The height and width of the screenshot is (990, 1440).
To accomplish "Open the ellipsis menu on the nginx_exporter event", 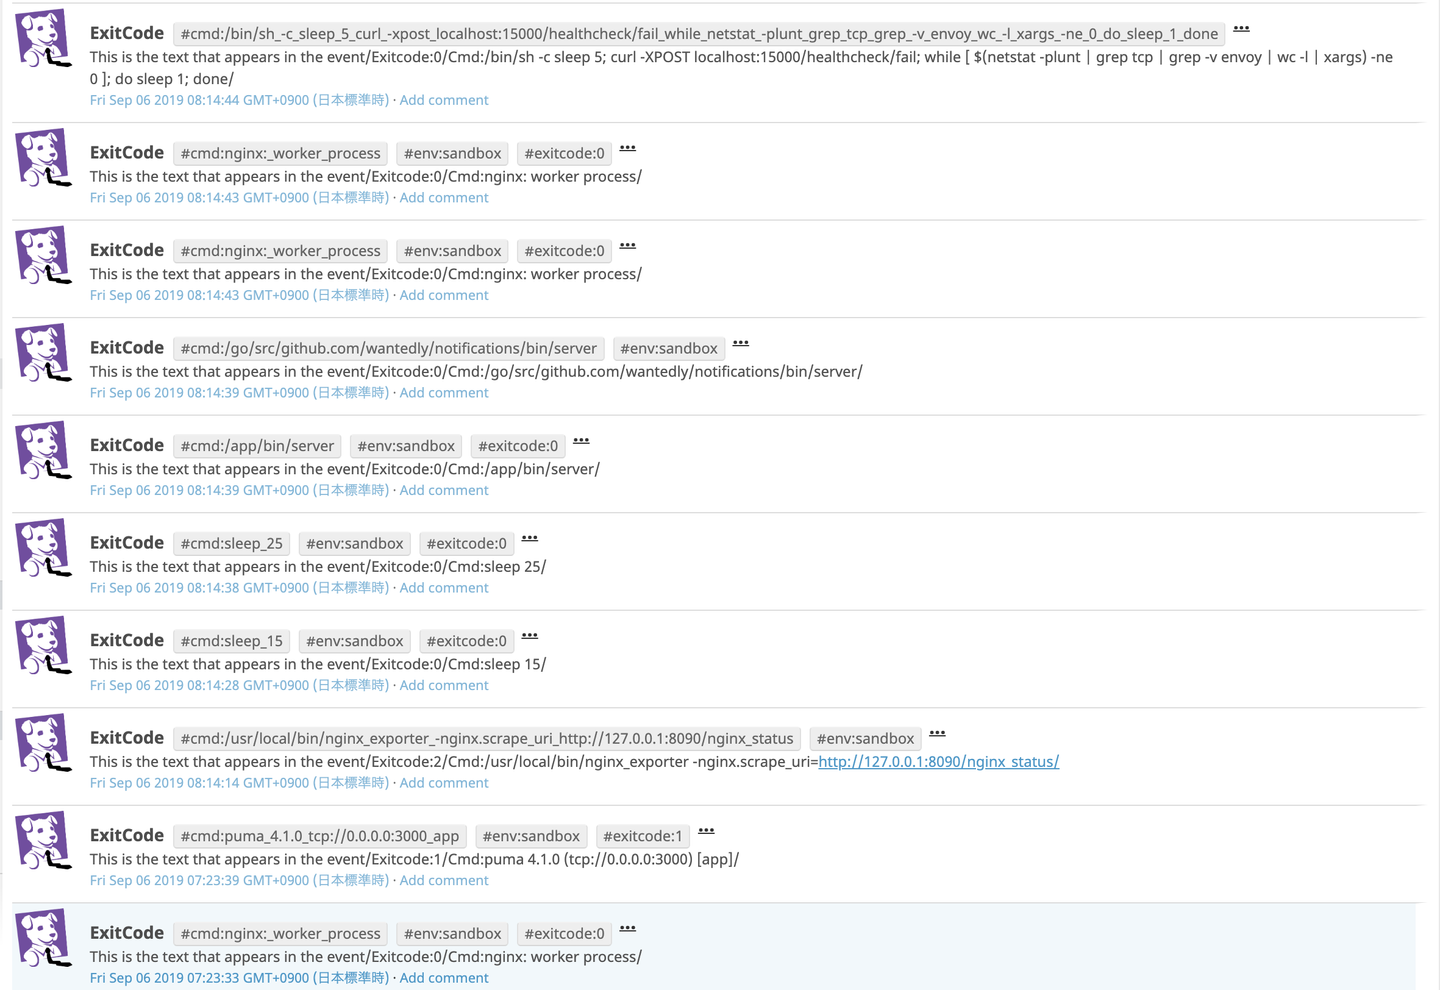I will click(x=937, y=733).
